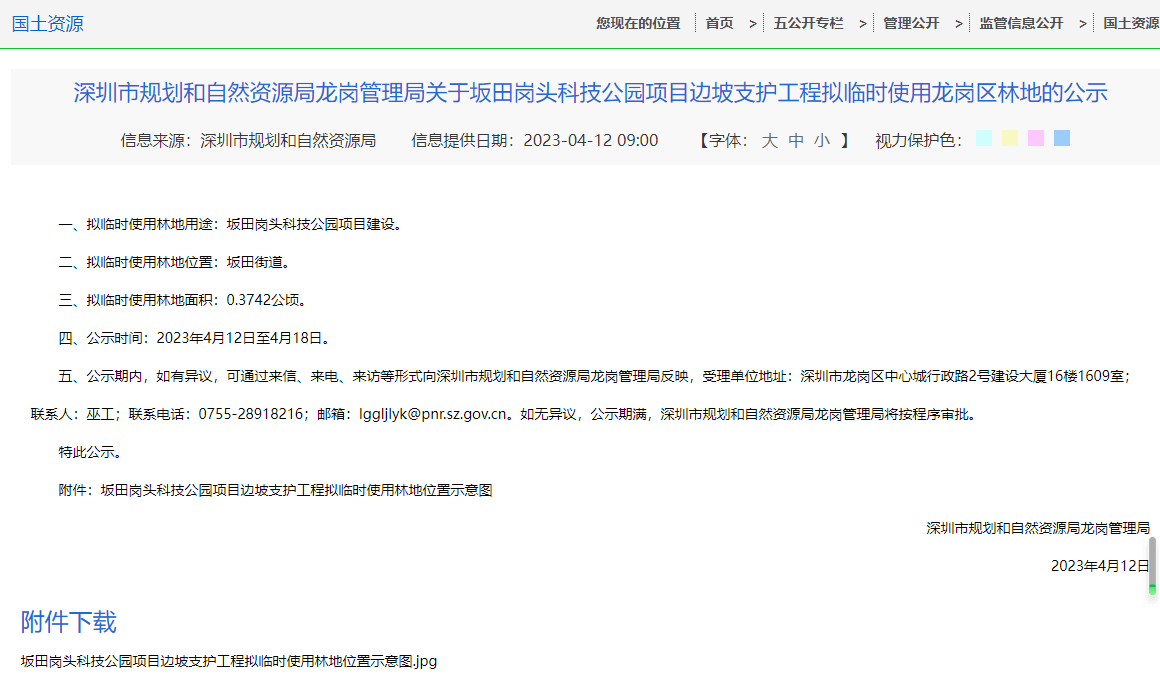Open 五公开专栏 breadcrumb item
The image size is (1160, 691).
point(808,23)
